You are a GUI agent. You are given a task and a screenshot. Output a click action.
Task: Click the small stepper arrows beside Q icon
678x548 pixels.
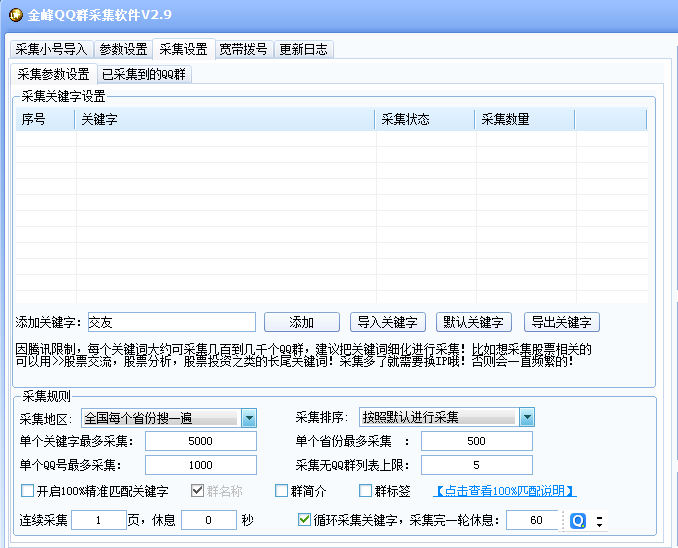click(599, 521)
